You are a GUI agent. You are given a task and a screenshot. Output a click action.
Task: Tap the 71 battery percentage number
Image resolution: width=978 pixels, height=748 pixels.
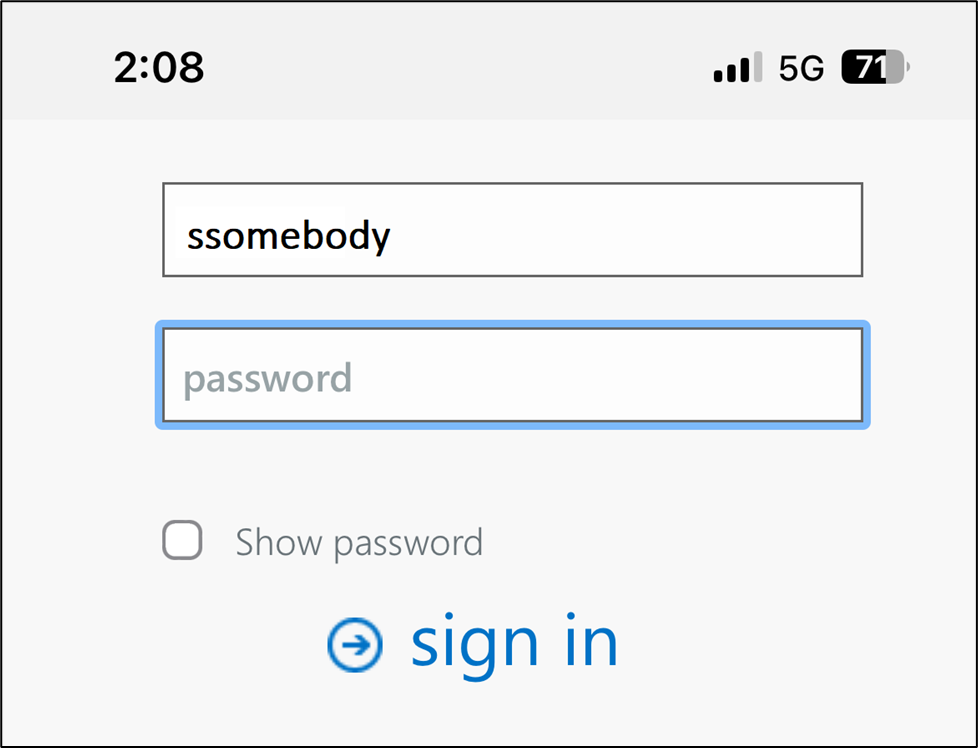pos(868,68)
